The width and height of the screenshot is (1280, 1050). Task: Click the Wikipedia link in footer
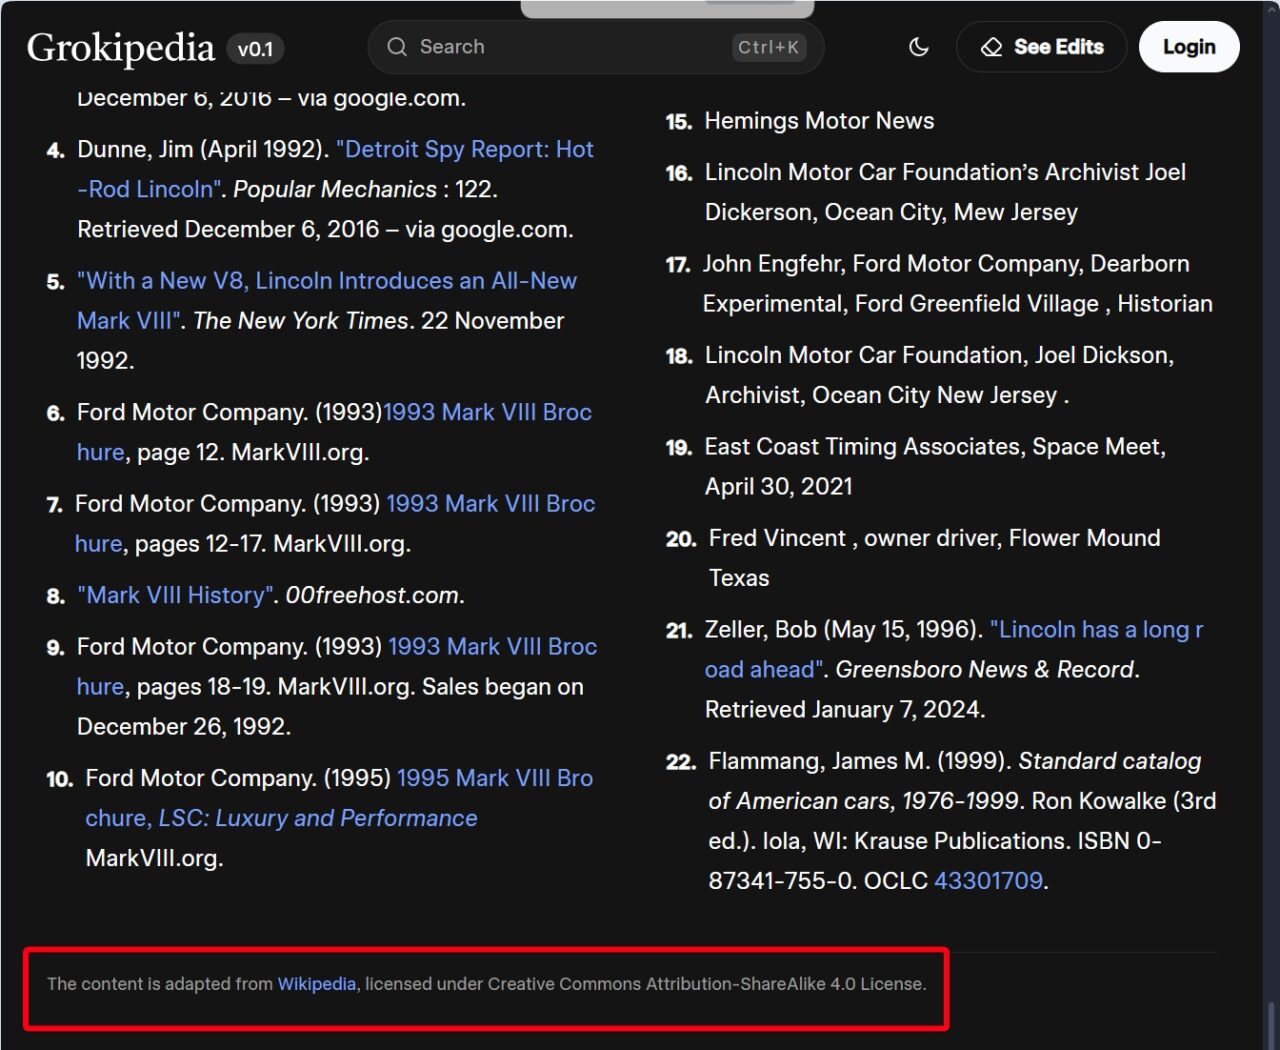tap(316, 984)
